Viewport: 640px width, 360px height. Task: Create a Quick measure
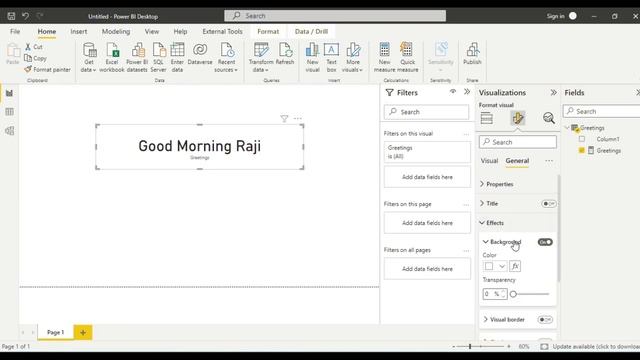[407, 58]
